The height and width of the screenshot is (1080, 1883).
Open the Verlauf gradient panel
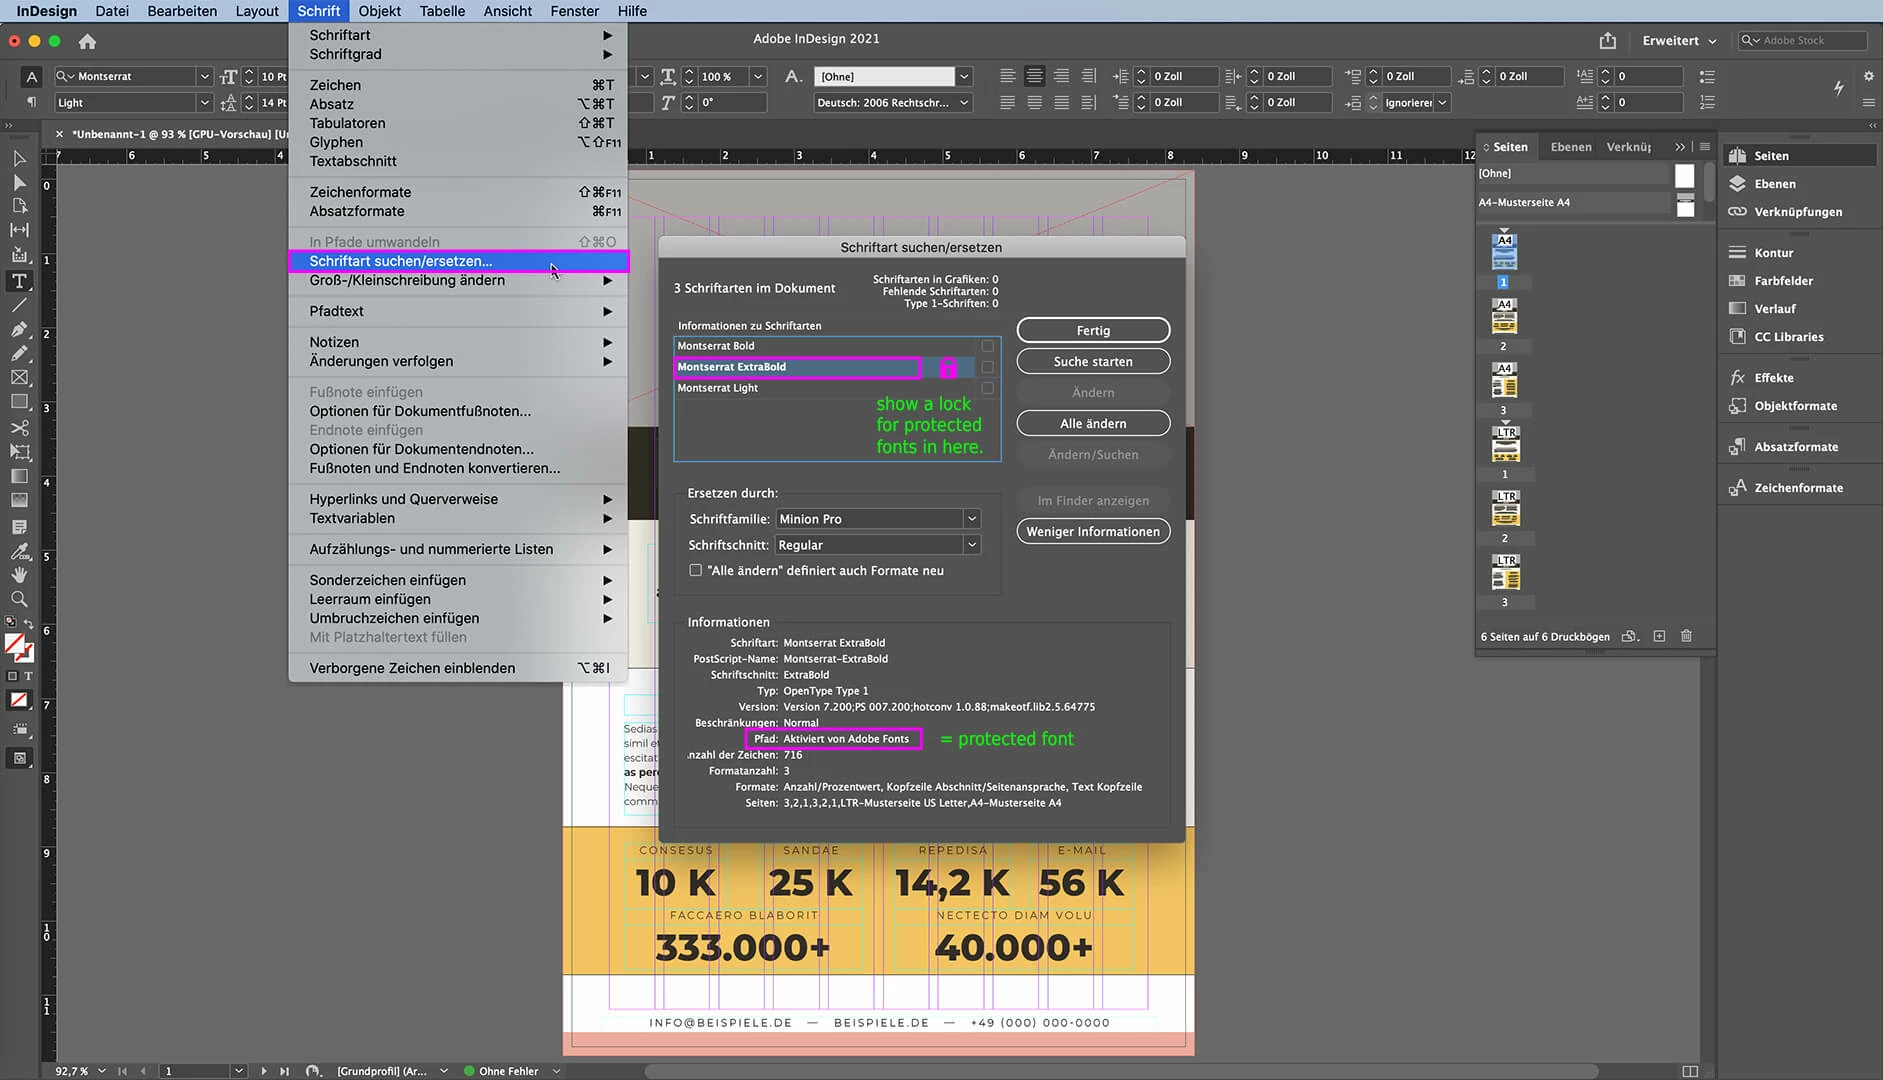click(1775, 308)
